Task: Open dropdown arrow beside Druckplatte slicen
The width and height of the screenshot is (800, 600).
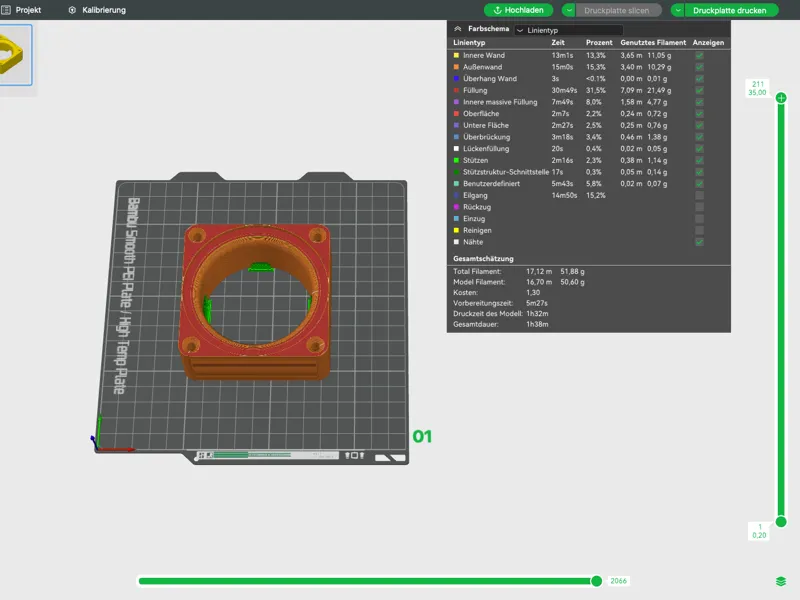Action: [x=569, y=10]
